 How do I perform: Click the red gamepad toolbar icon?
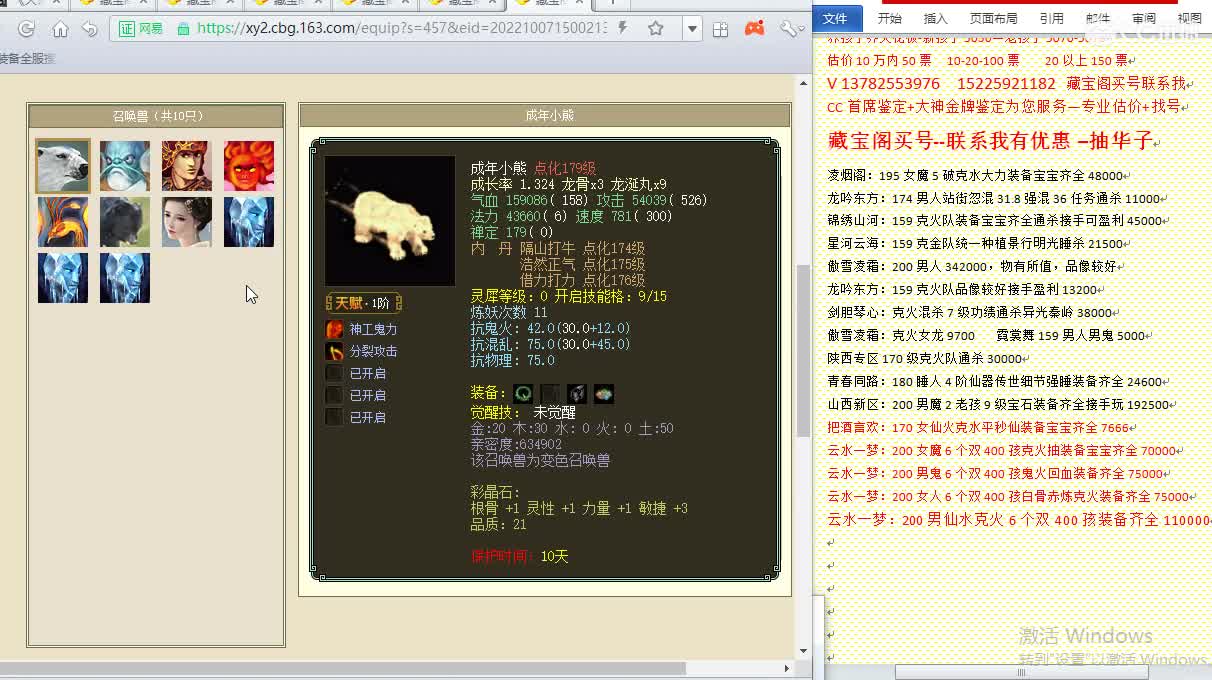(x=755, y=29)
